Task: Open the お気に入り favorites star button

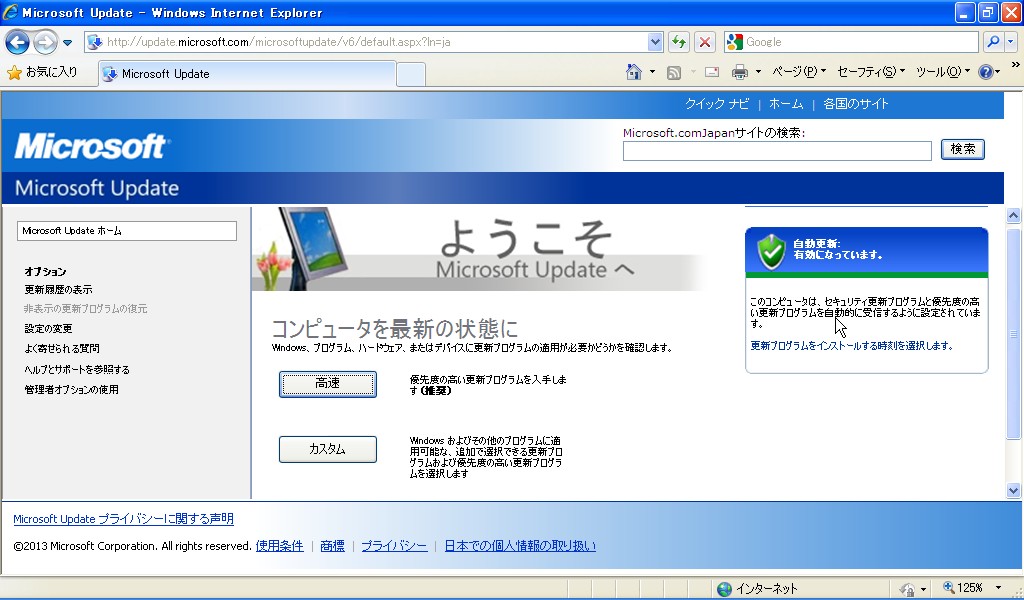Action: pos(42,72)
